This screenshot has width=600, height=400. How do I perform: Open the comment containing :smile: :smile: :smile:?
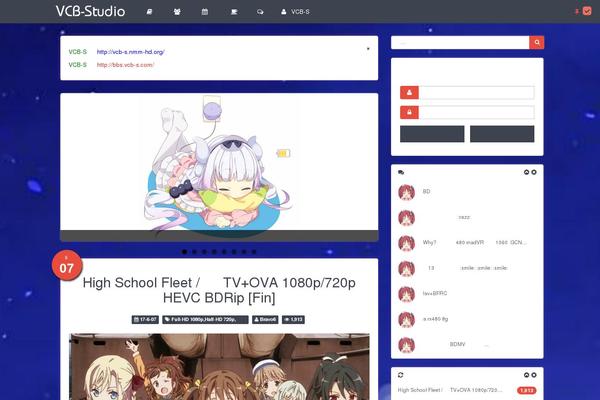click(x=467, y=268)
